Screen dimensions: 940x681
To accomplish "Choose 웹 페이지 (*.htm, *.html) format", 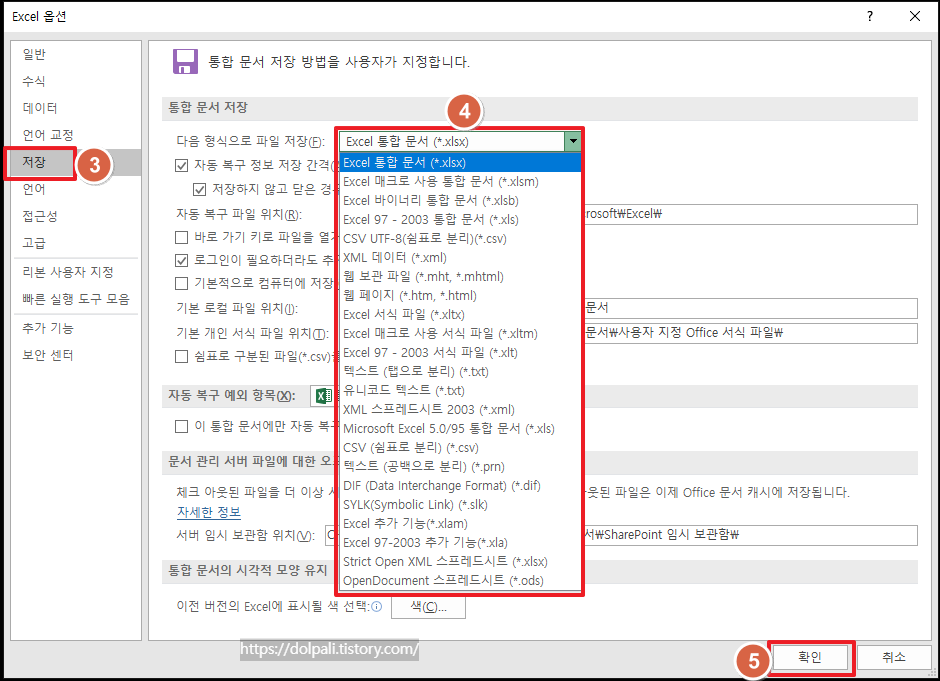I will coord(460,296).
